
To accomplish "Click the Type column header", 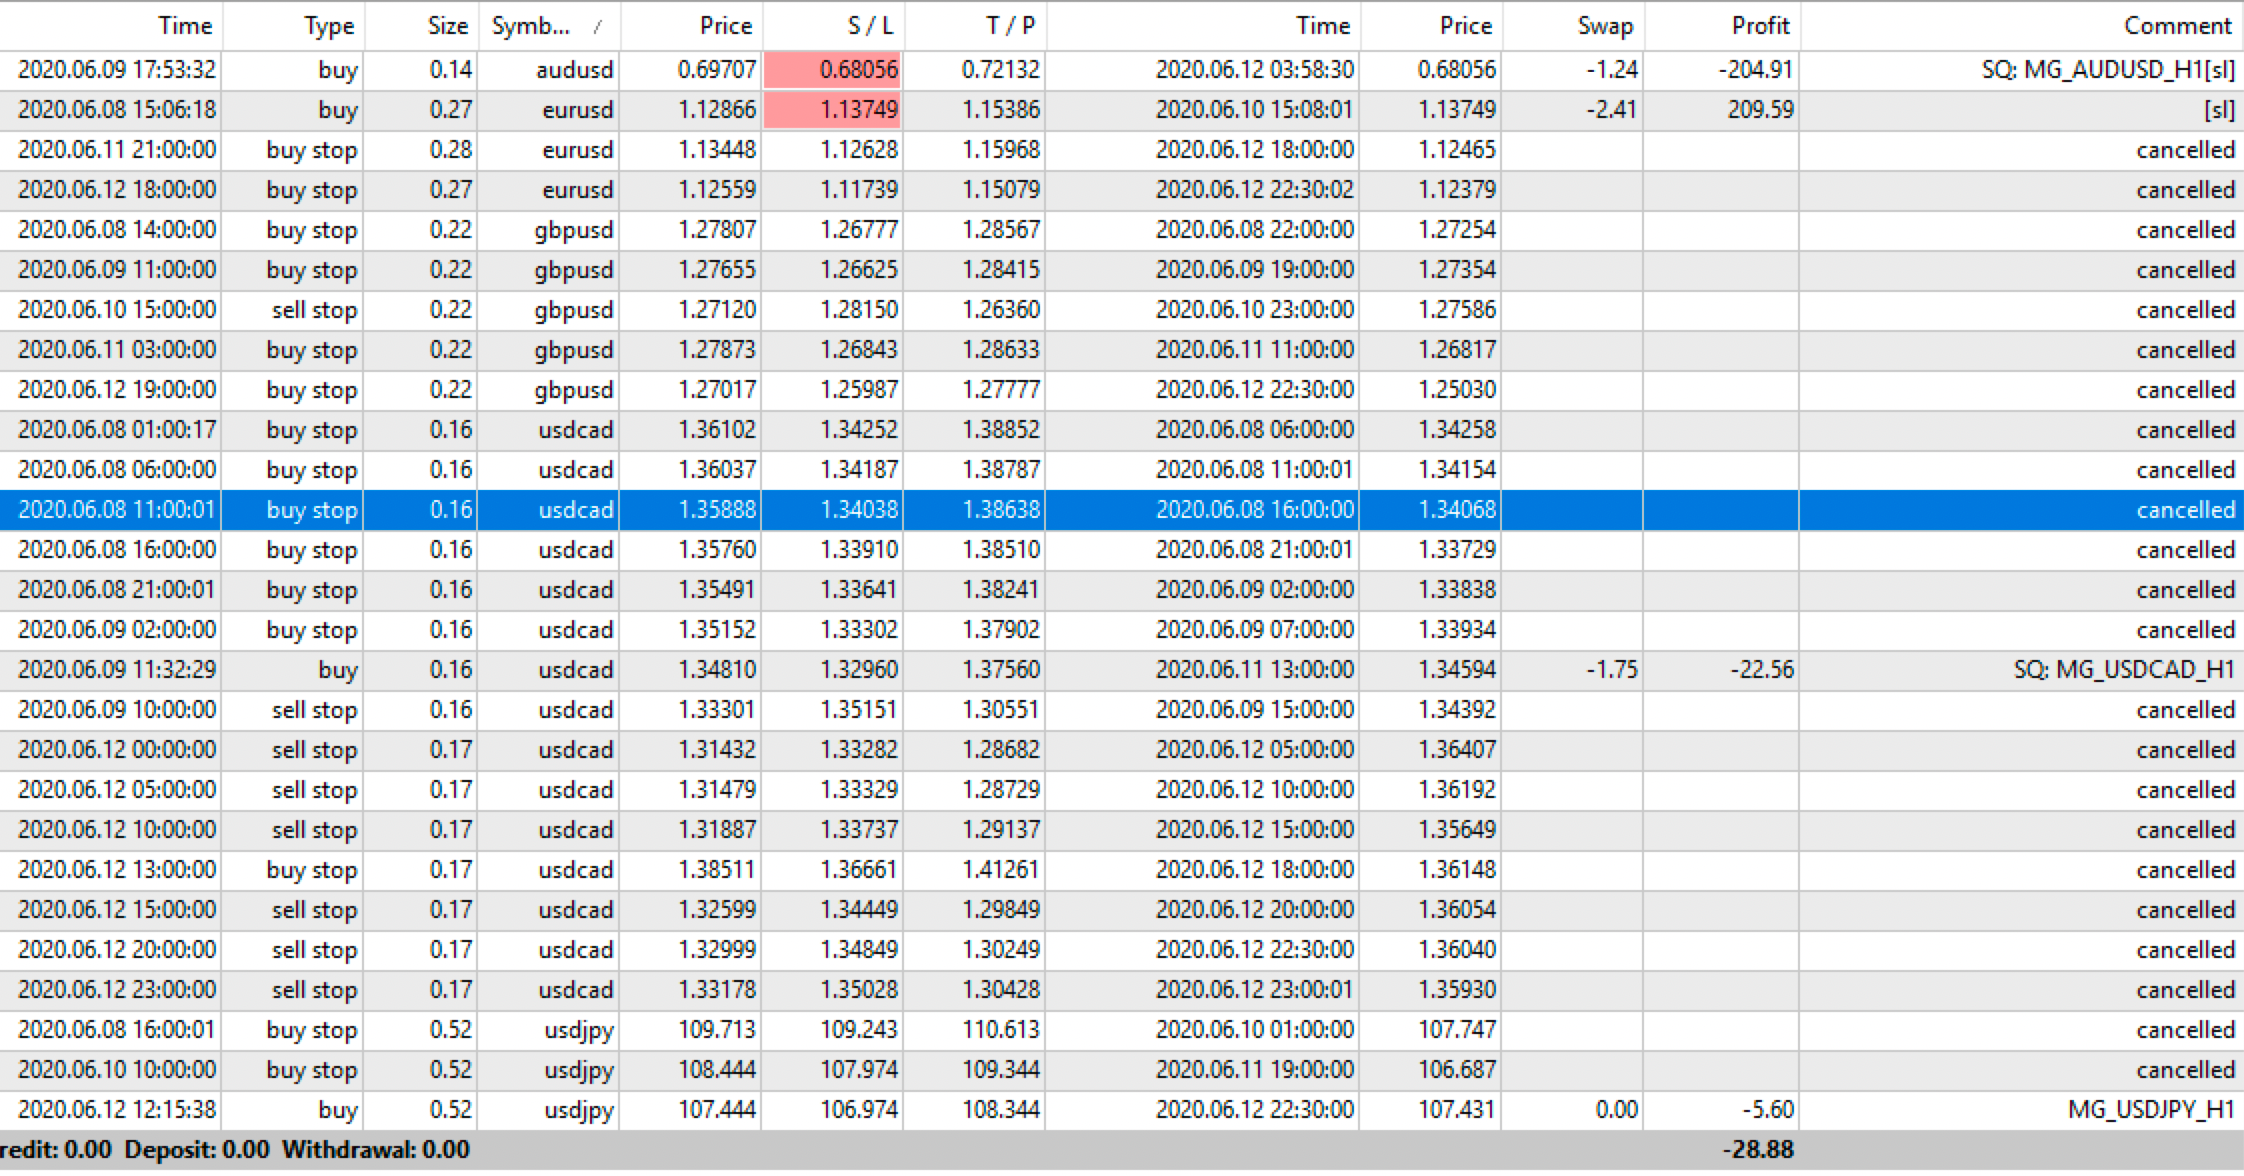I will (x=329, y=26).
